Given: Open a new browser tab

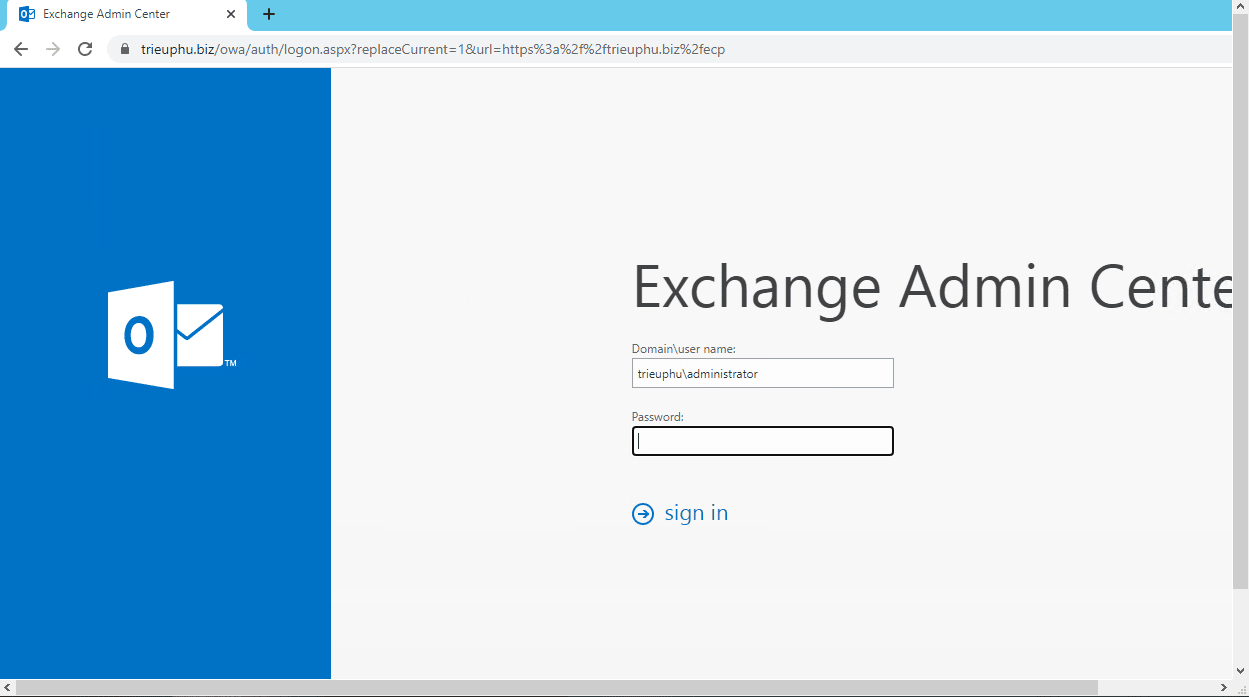Looking at the screenshot, I should coord(268,14).
